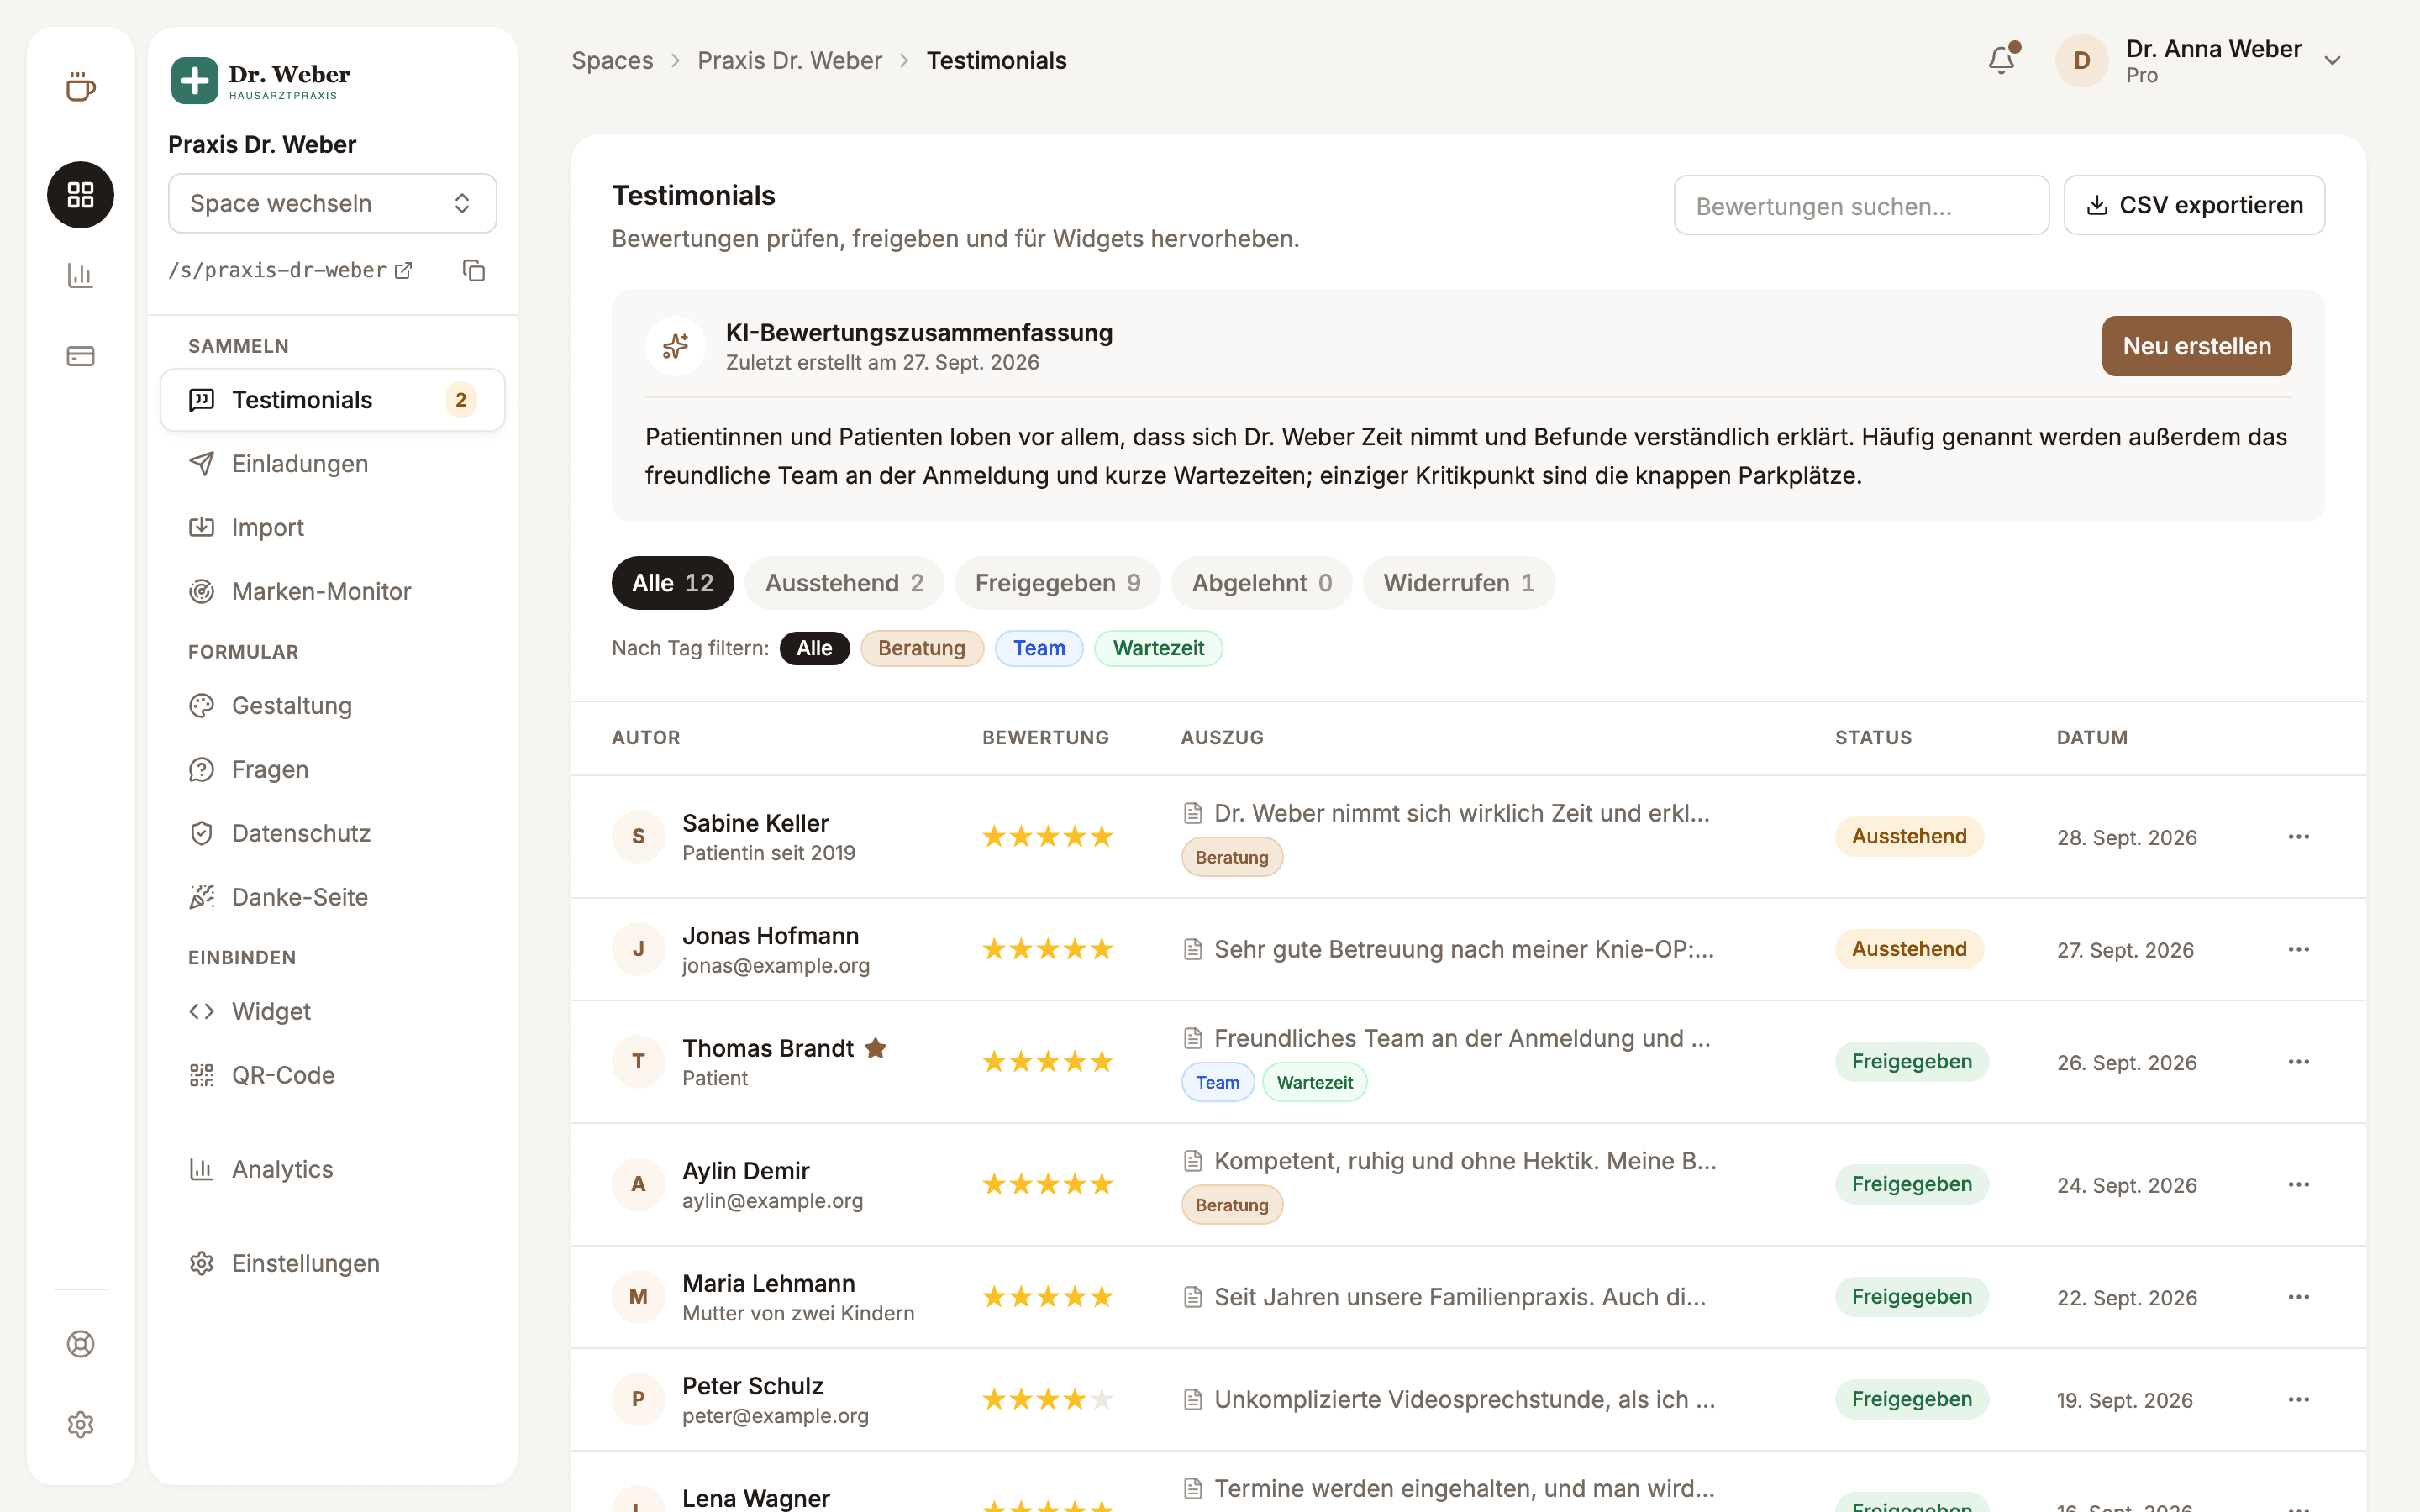Open row menu for Jonas Hofmann

(2298, 949)
